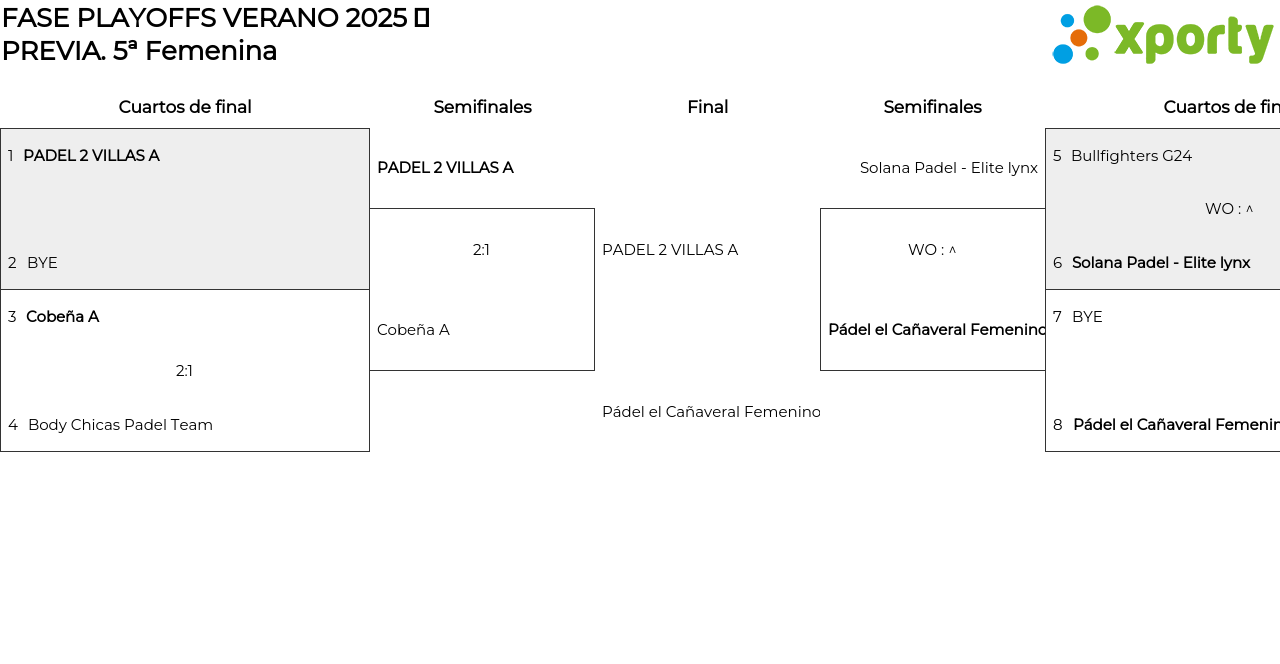Click PADEL 2 VILLAS A in the Final column

click(x=670, y=250)
